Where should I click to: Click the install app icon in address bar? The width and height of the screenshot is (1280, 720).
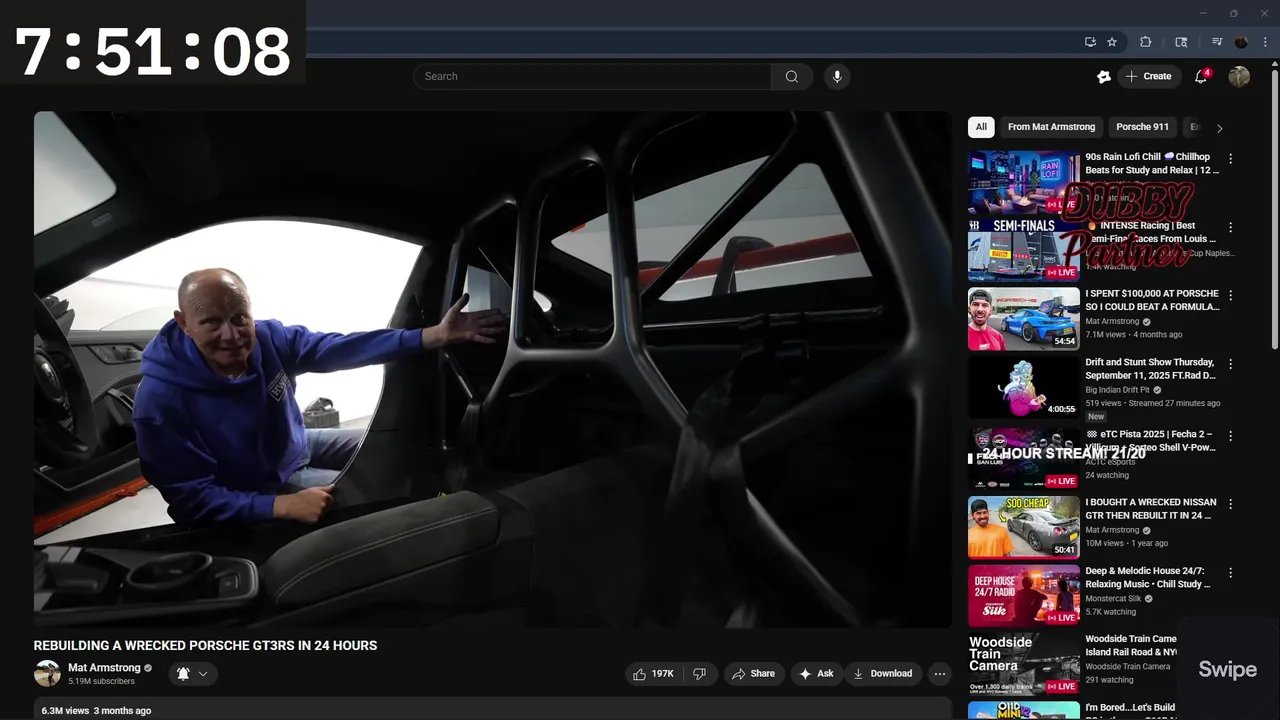point(1090,42)
